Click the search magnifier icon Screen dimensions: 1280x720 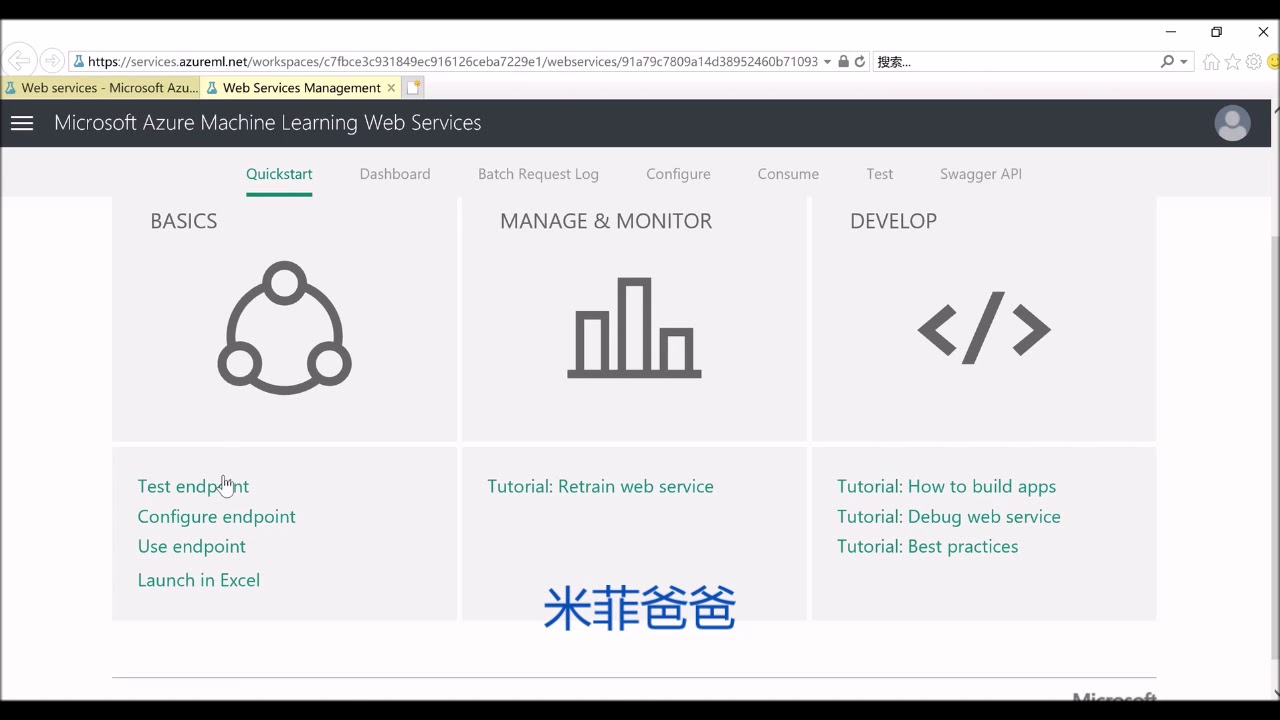click(1167, 61)
